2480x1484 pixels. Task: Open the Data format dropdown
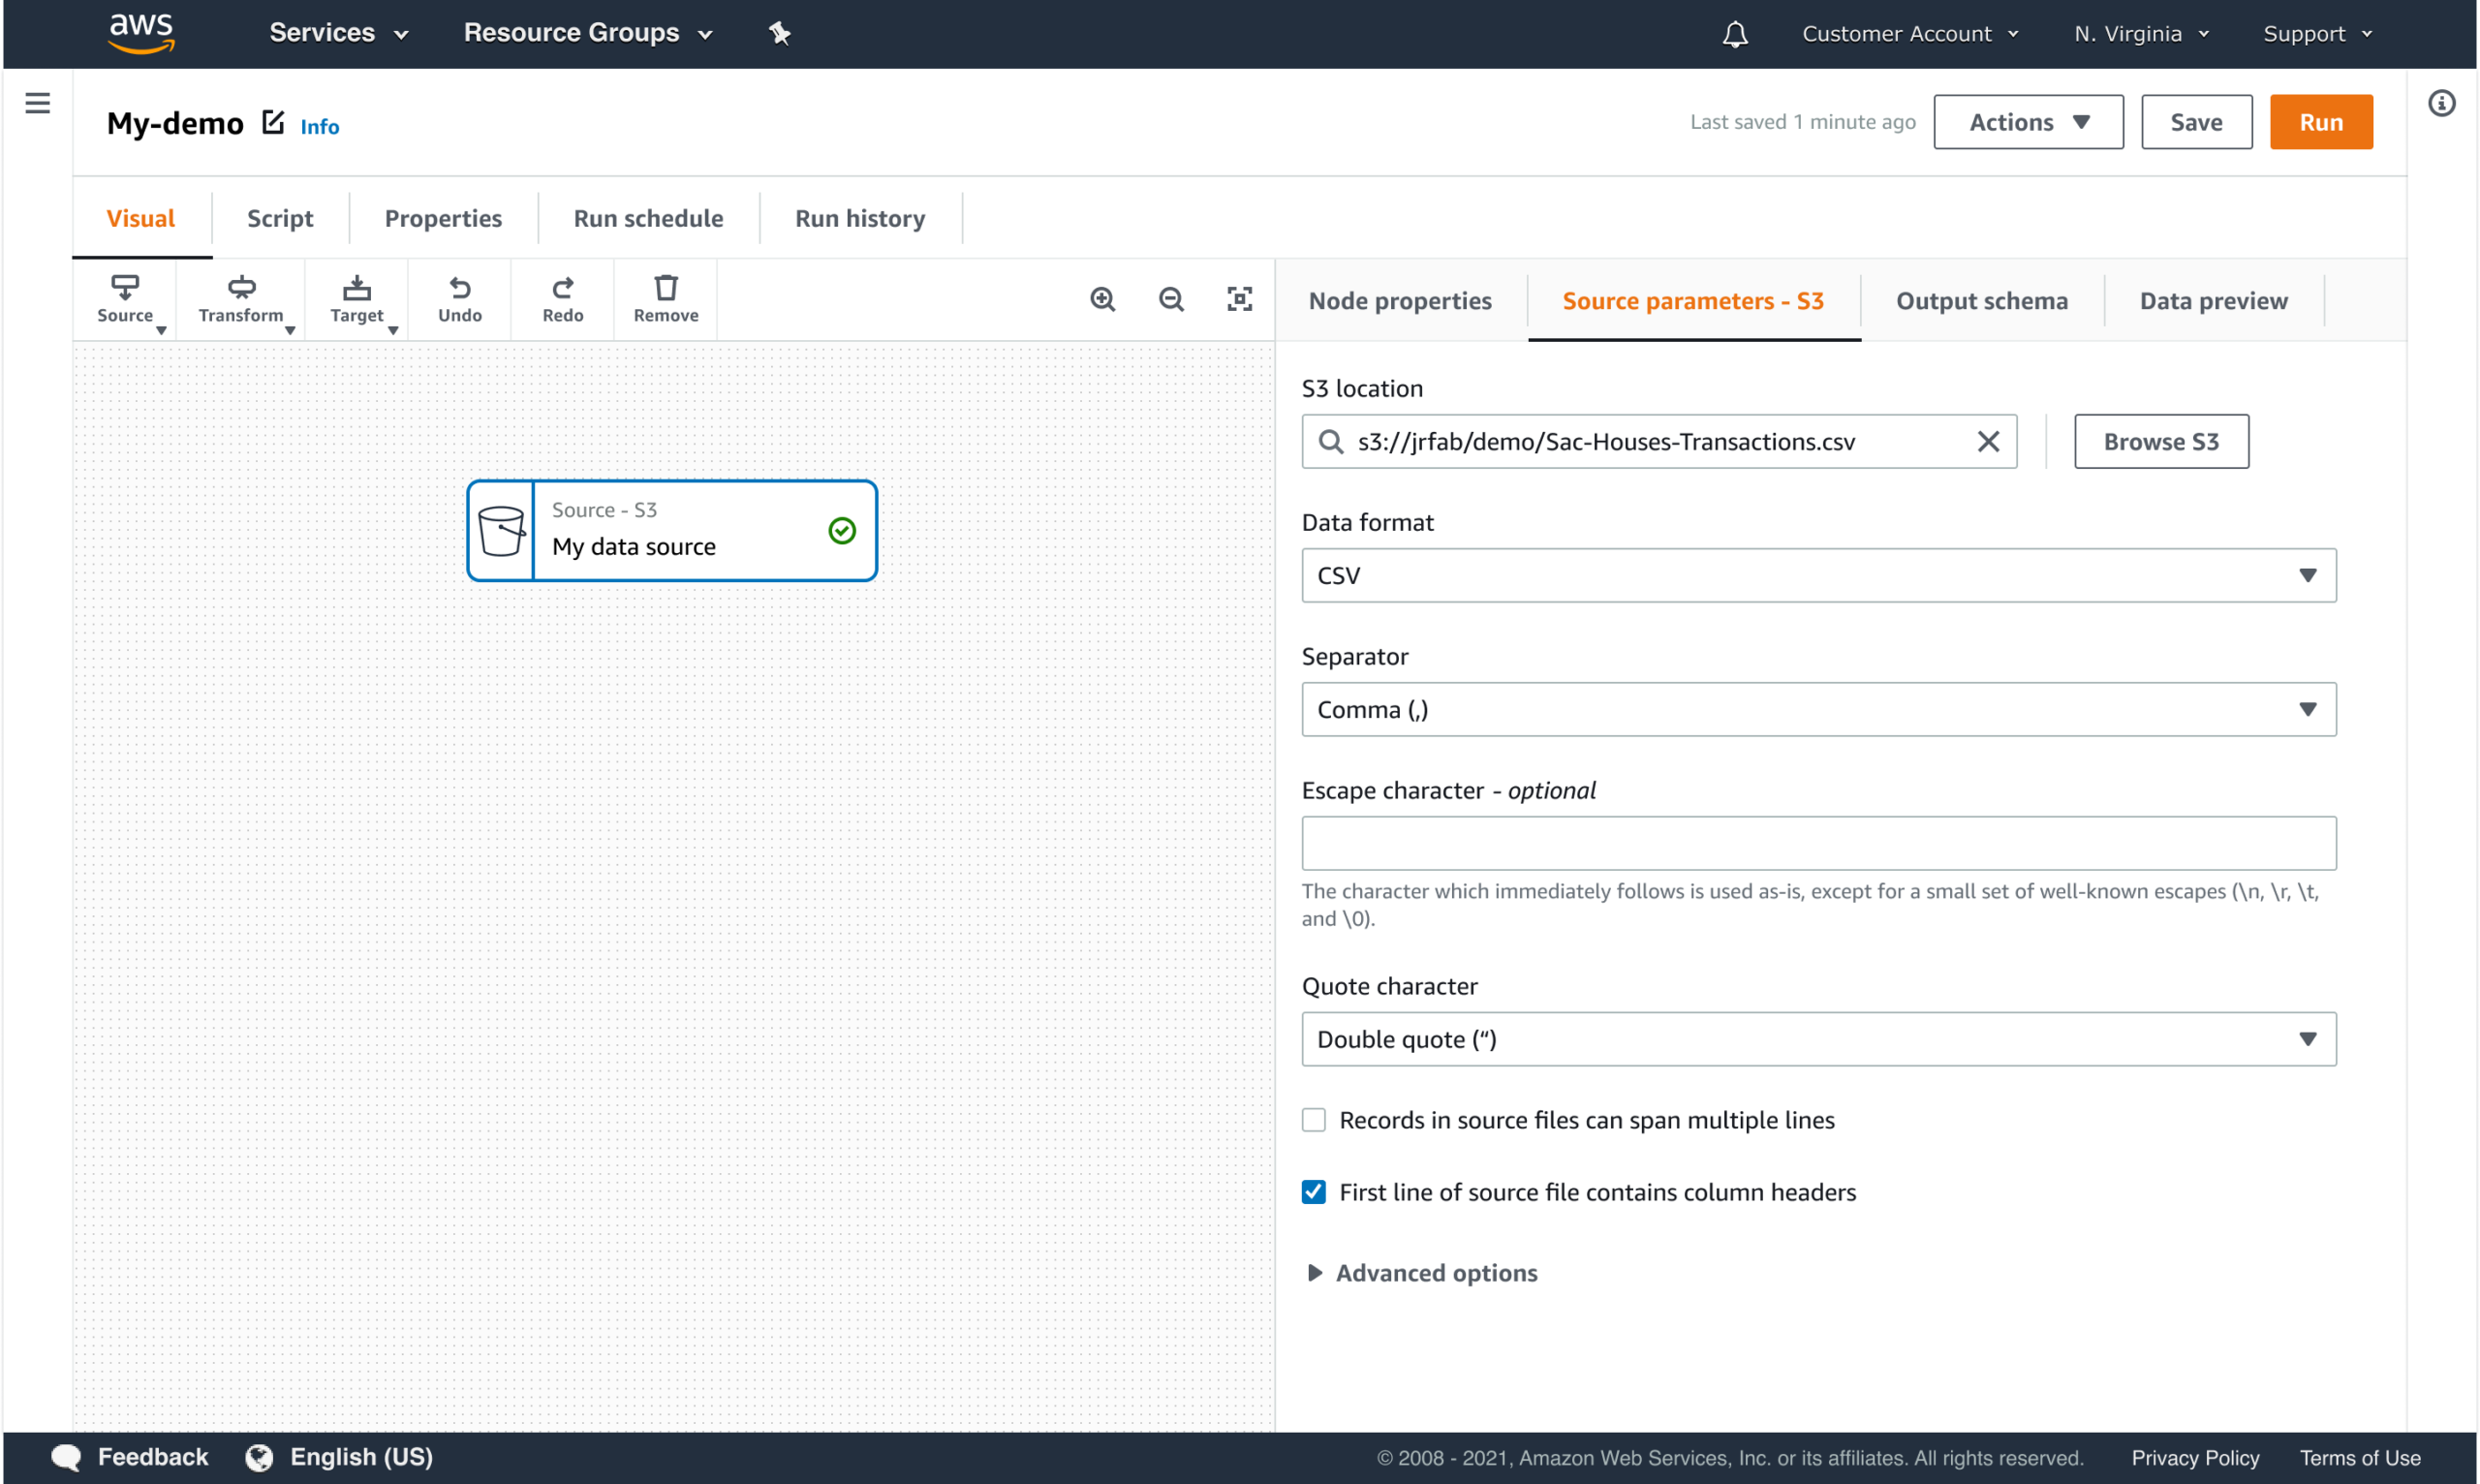point(1818,575)
